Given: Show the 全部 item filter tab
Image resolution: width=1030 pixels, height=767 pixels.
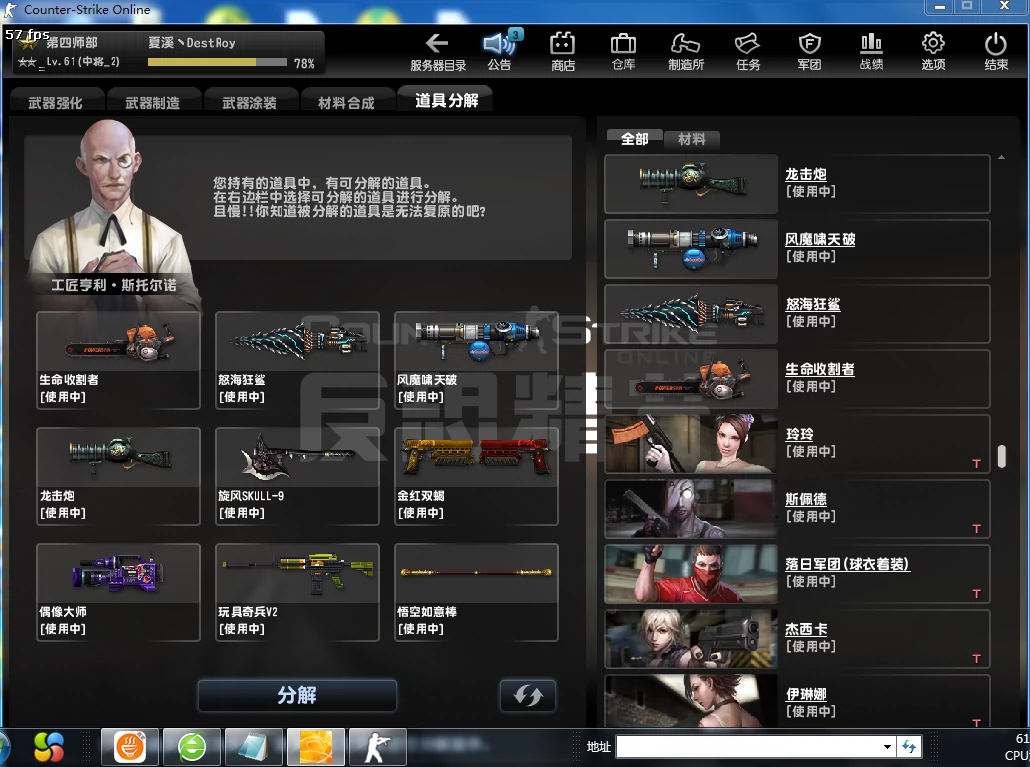Looking at the screenshot, I should tap(635, 139).
